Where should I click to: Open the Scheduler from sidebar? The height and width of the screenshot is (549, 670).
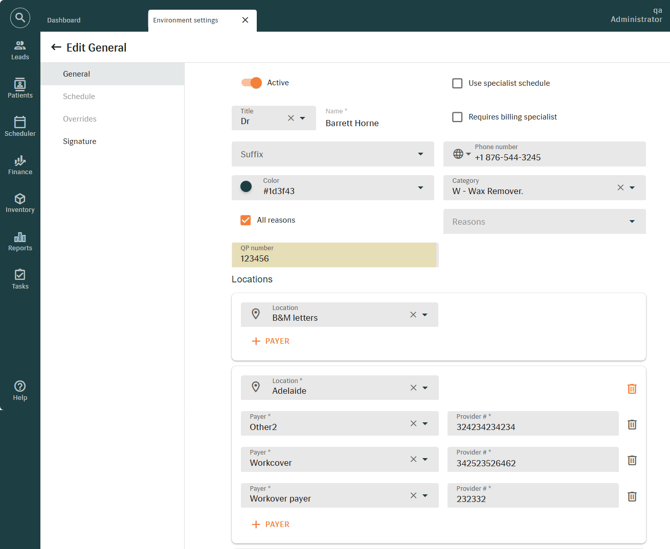point(20,126)
